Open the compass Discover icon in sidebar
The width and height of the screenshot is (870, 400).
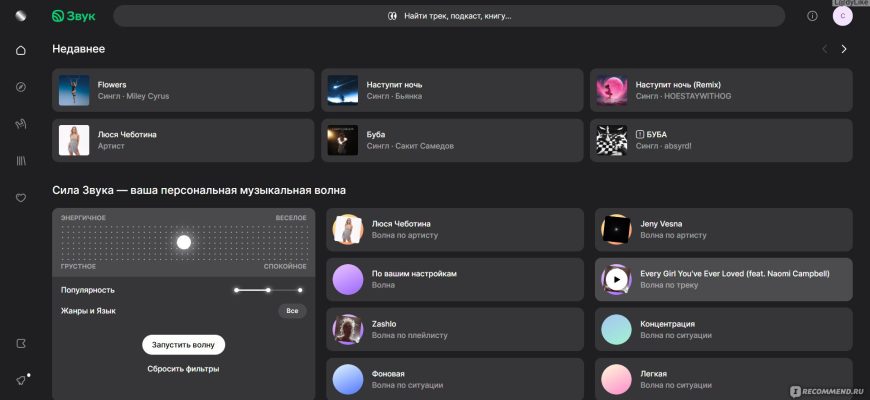click(21, 87)
